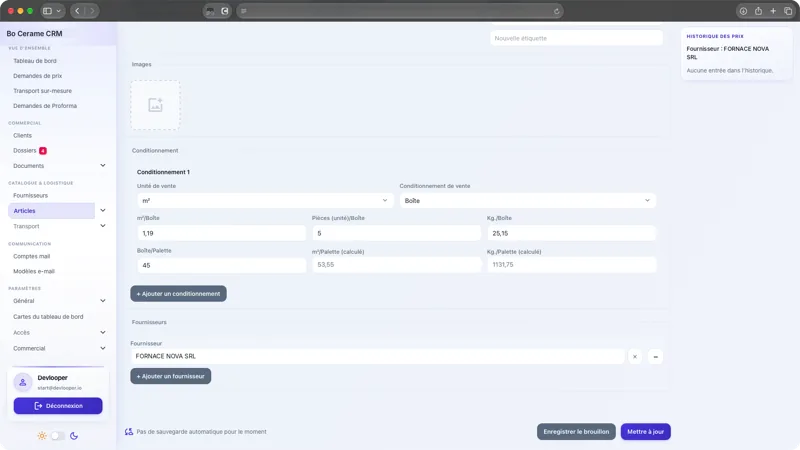Image resolution: width=800 pixels, height=450 pixels.
Task: Click the browser sidebar toggle icon
Action: click(47, 11)
